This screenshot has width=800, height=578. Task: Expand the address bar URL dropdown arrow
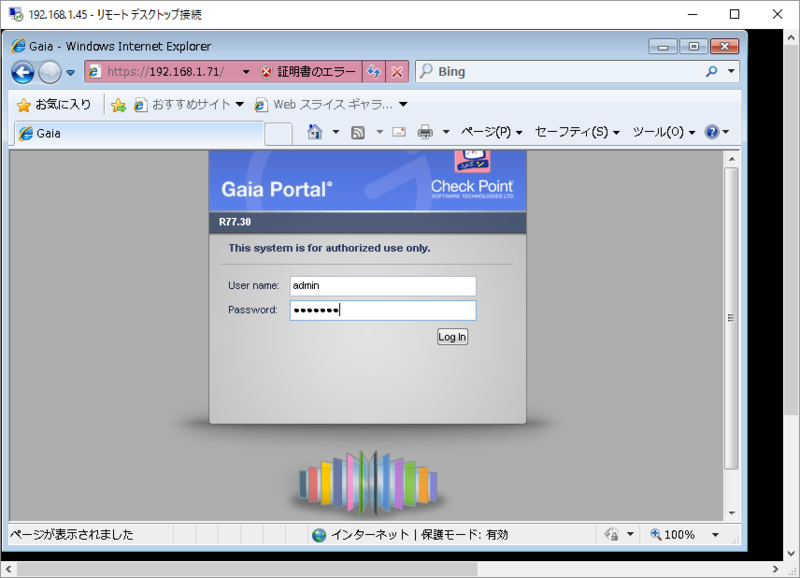[x=246, y=72]
